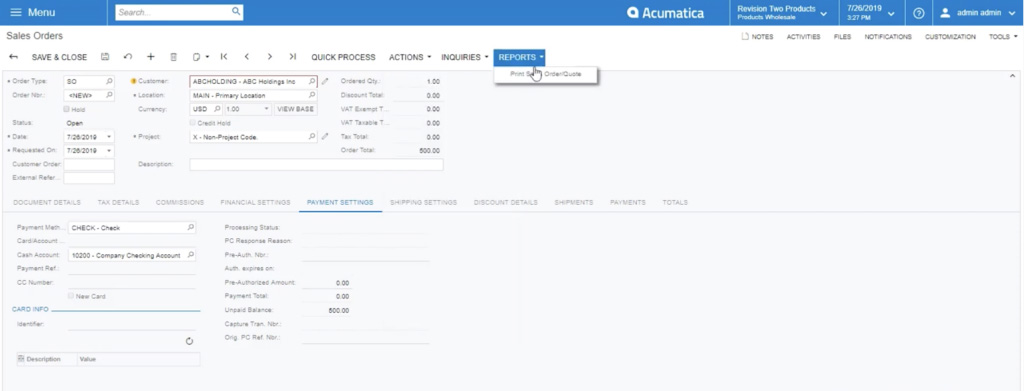
Task: Switch to the Tax Details tab
Action: click(118, 202)
